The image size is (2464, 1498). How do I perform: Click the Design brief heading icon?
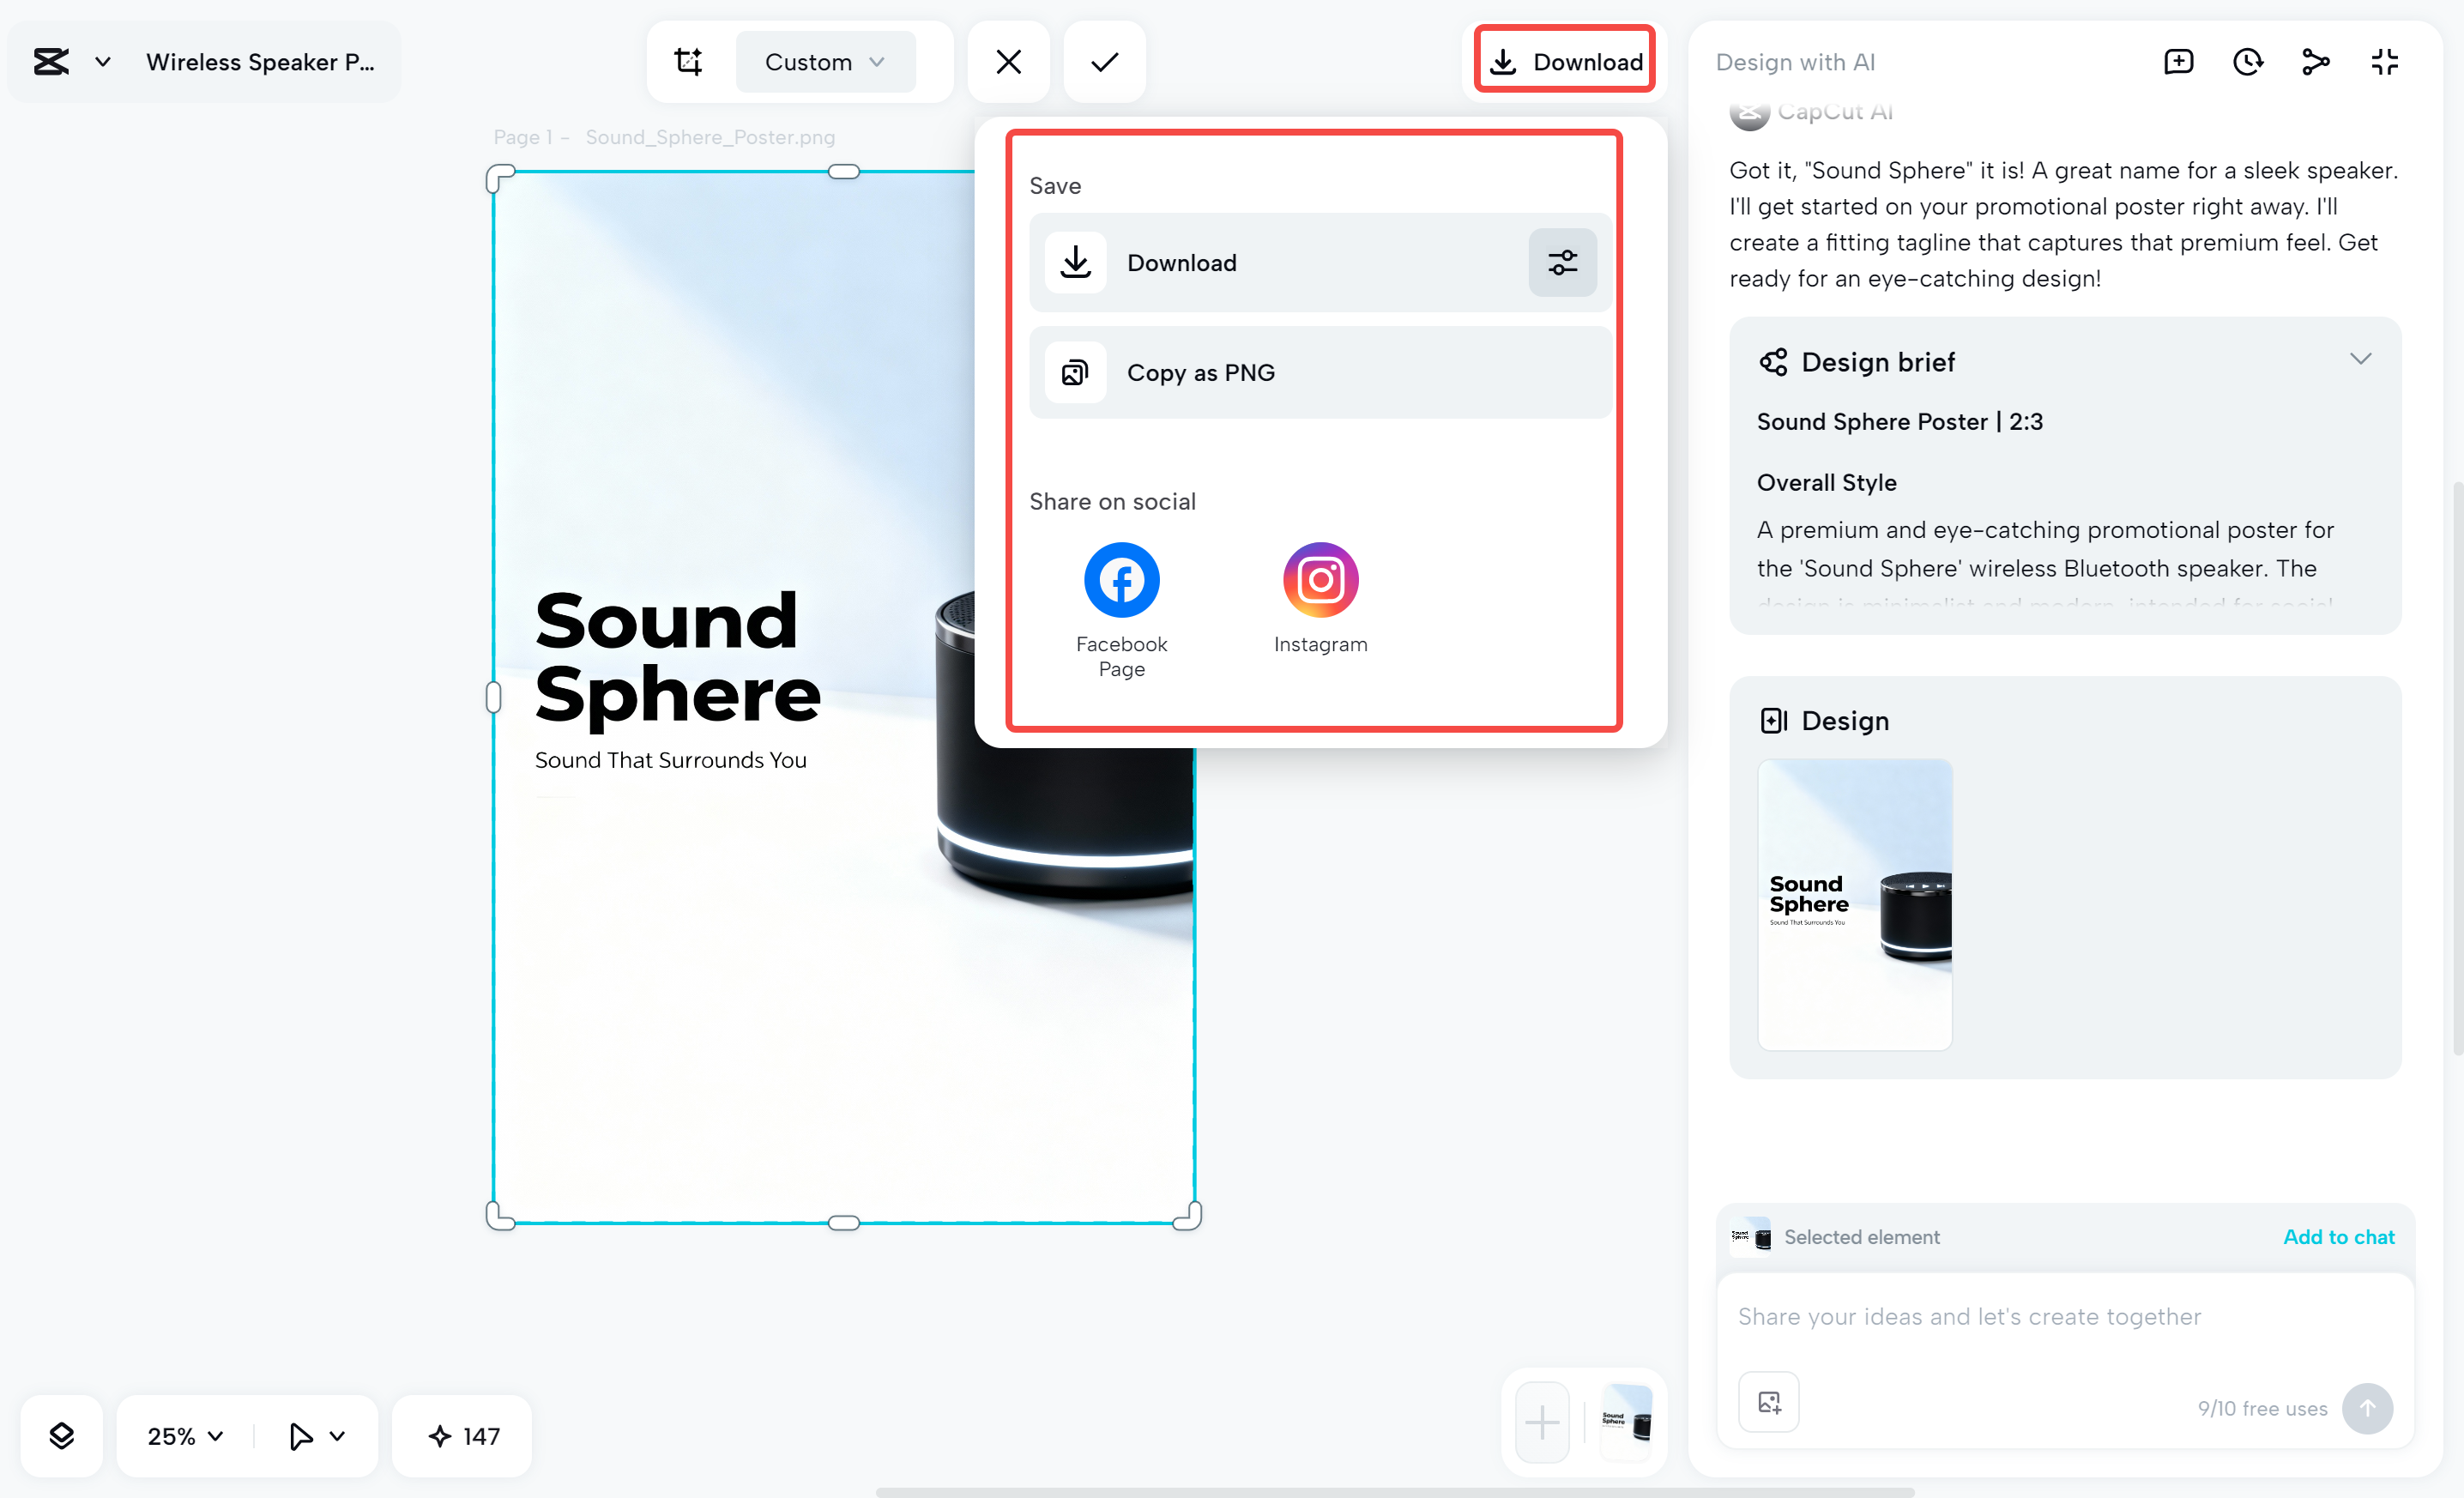coord(1773,362)
